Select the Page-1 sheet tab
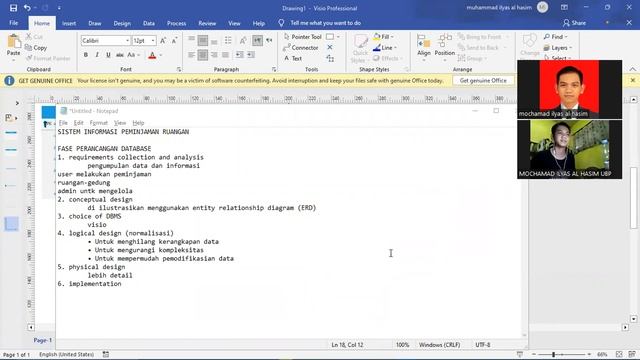The width and height of the screenshot is (640, 360). [x=42, y=340]
